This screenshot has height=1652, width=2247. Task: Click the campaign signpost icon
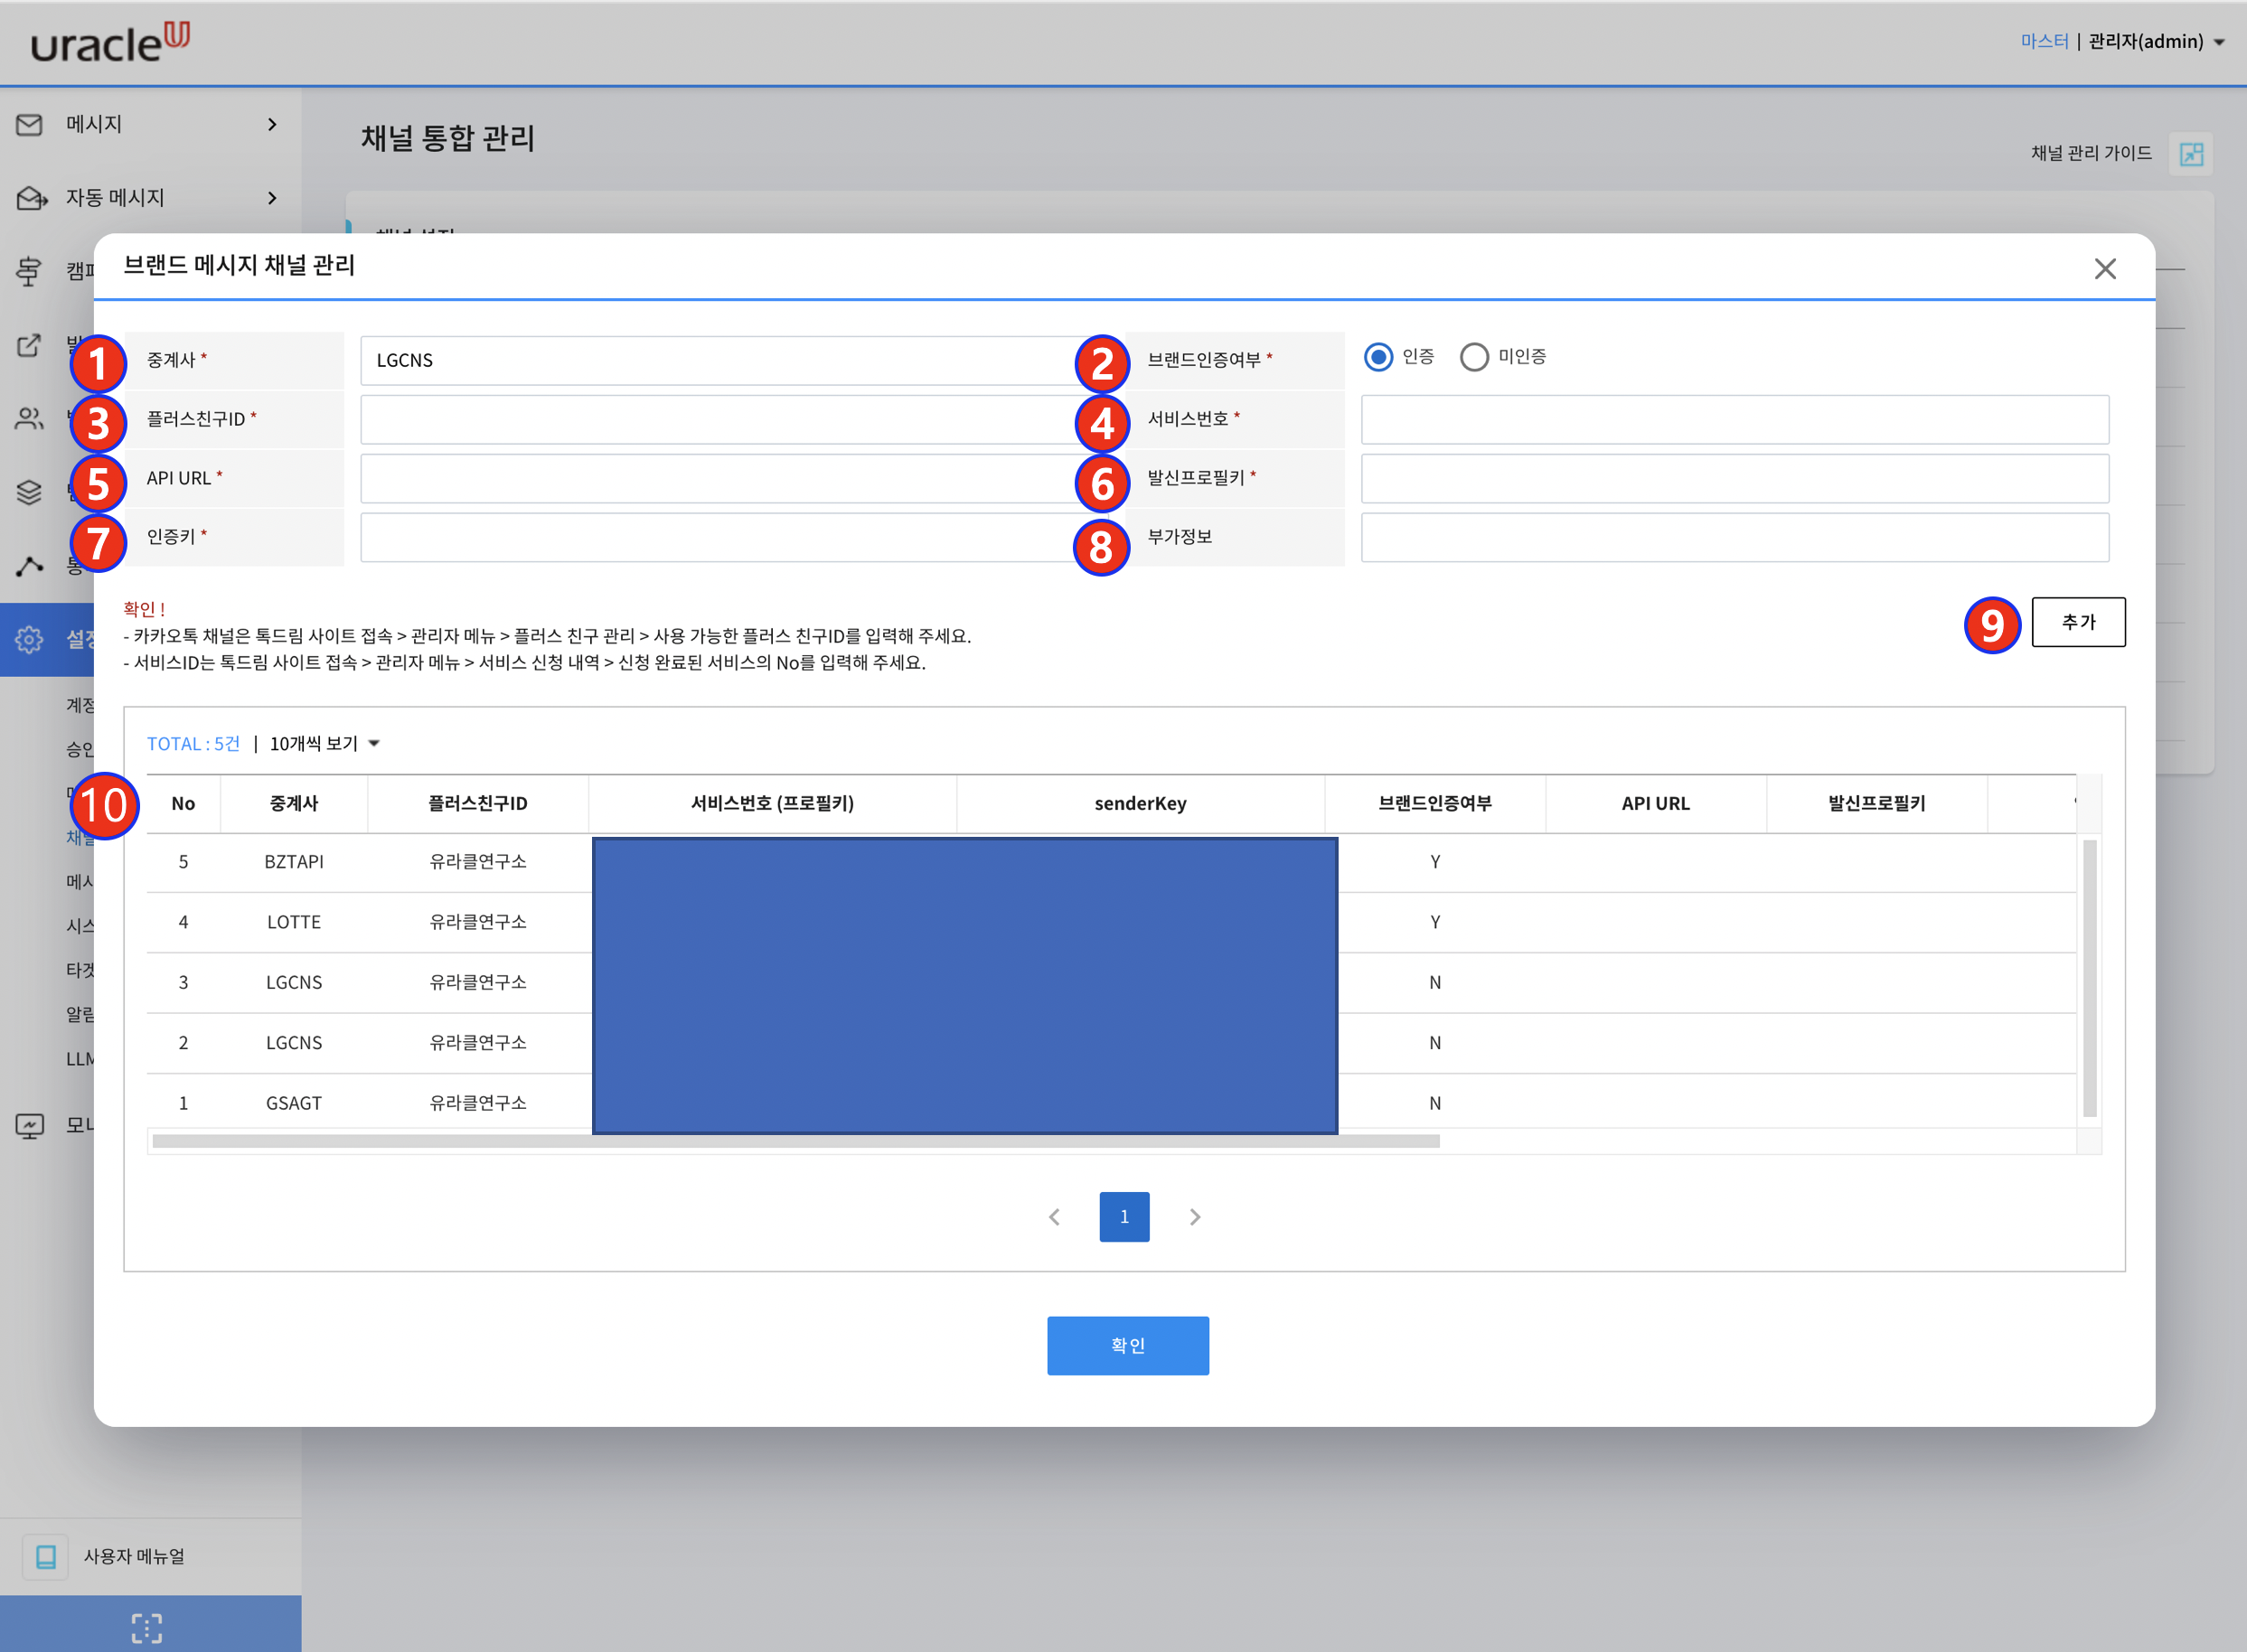coord(30,271)
